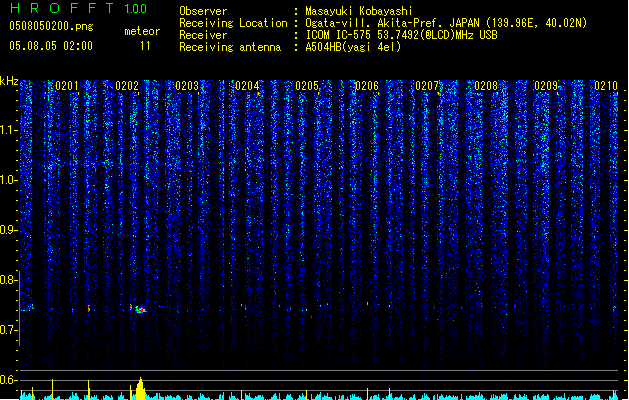Click the Receiving Location value Ogata-vill. Akita-Pref.

(372, 23)
